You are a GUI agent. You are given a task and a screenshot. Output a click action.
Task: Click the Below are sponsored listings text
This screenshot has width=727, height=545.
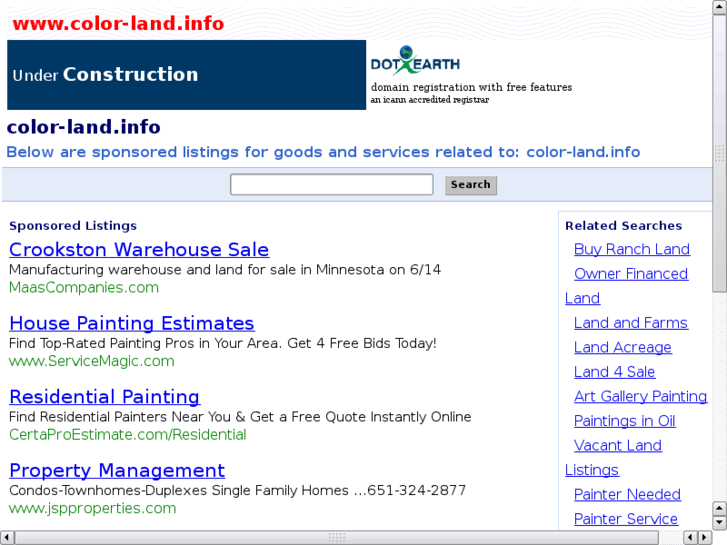323,152
